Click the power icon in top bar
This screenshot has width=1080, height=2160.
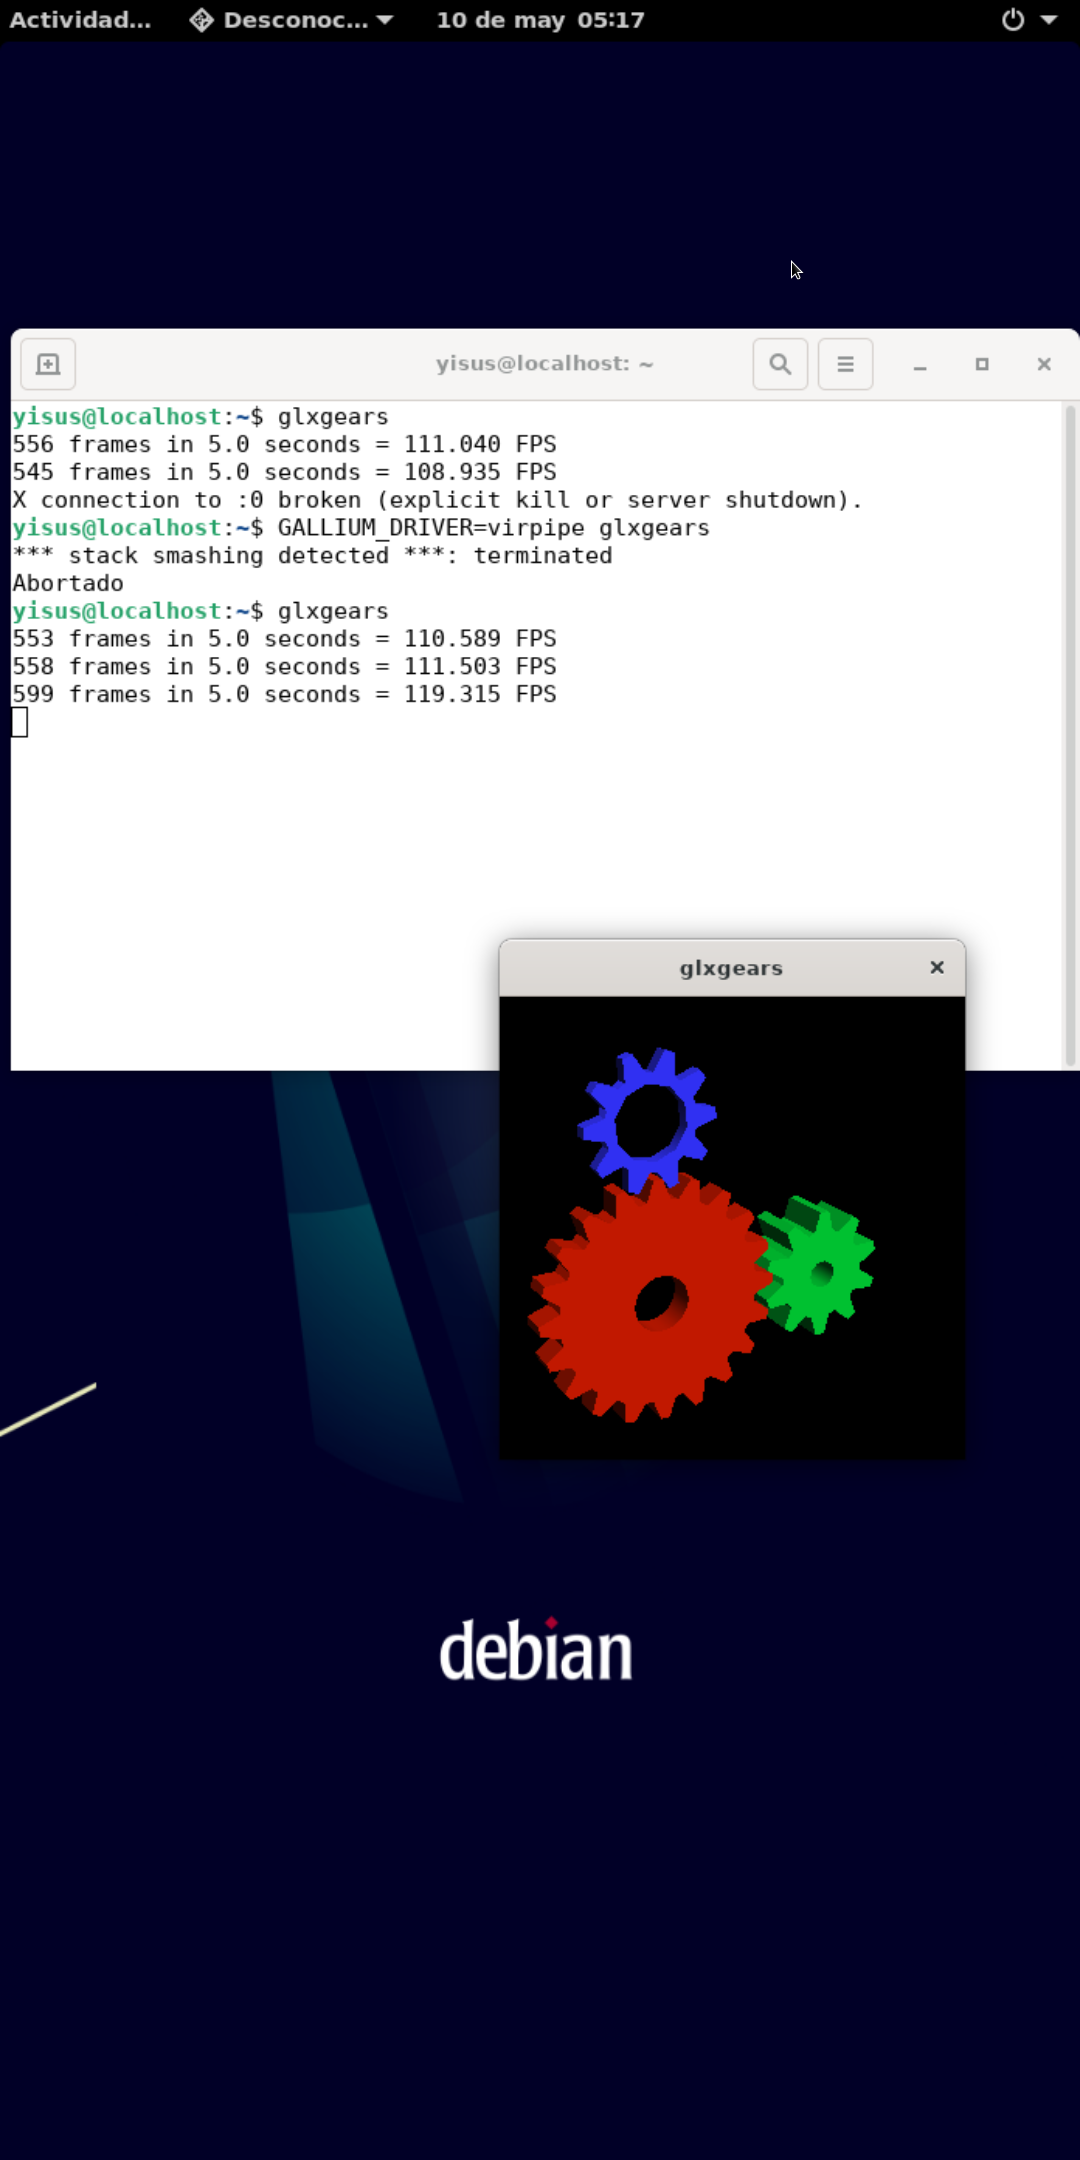coord(1013,20)
